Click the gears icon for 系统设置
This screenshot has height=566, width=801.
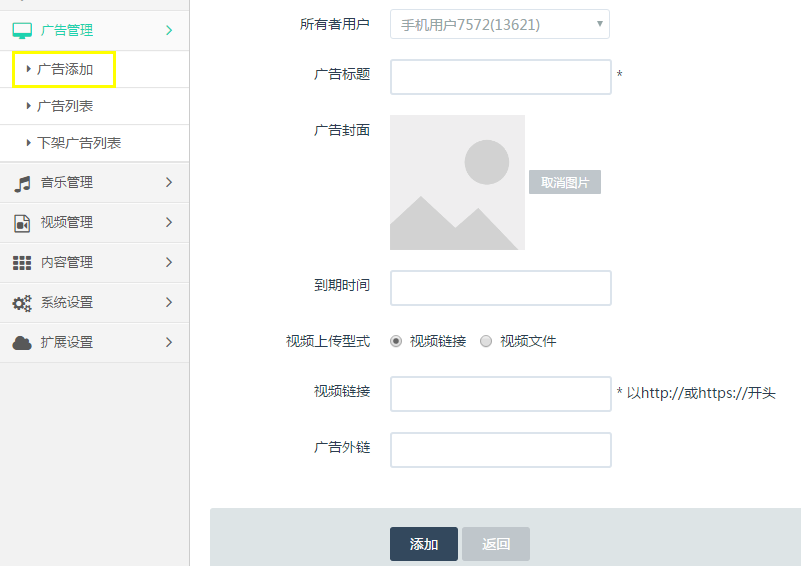click(x=22, y=303)
